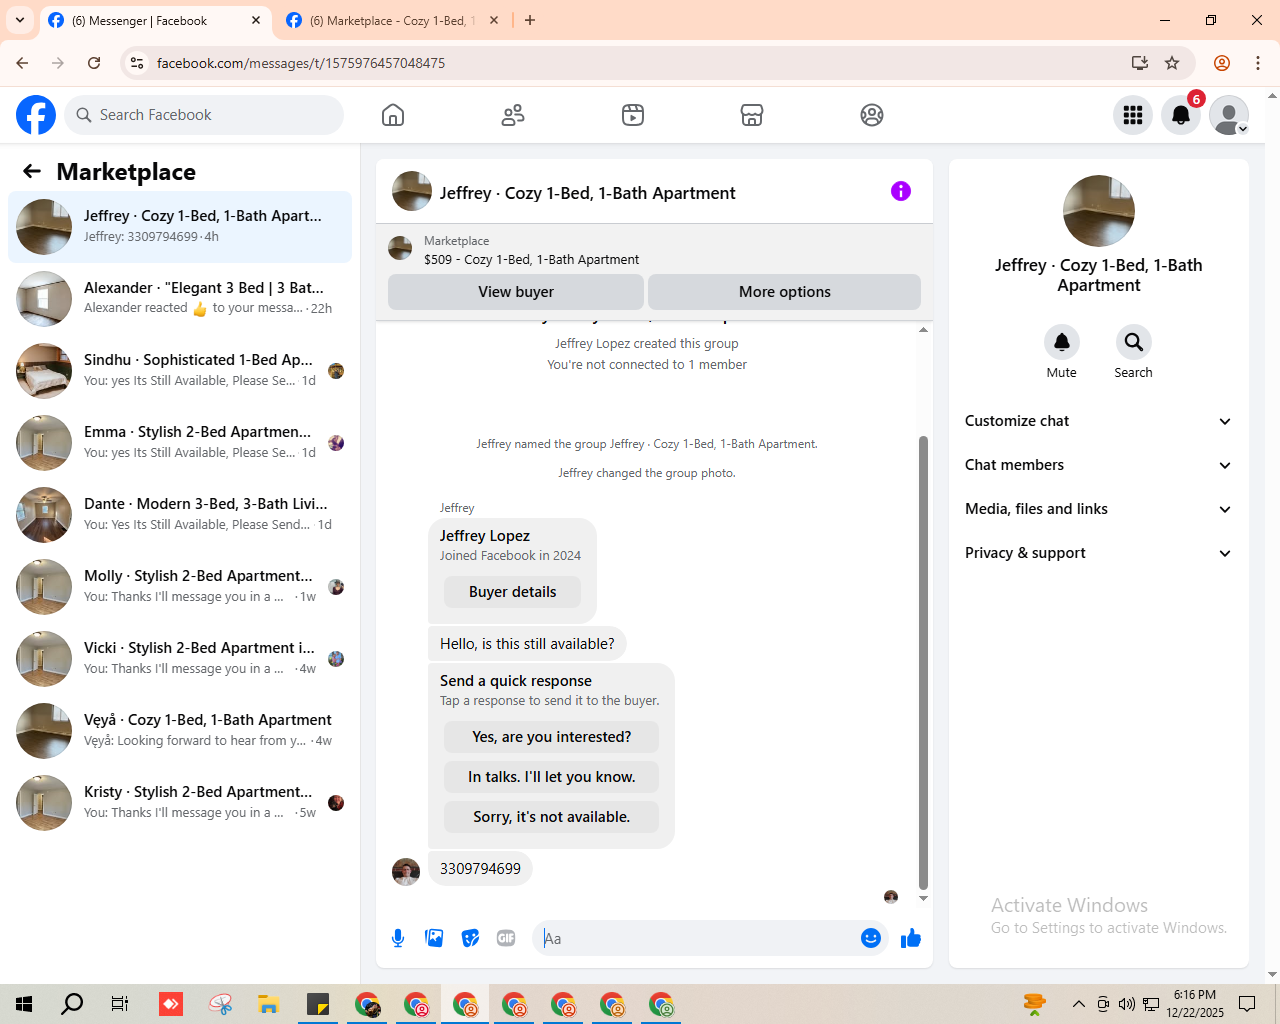This screenshot has width=1280, height=1024.
Task: Open the Dante Modern 3-Bed conversation
Action: point(180,515)
